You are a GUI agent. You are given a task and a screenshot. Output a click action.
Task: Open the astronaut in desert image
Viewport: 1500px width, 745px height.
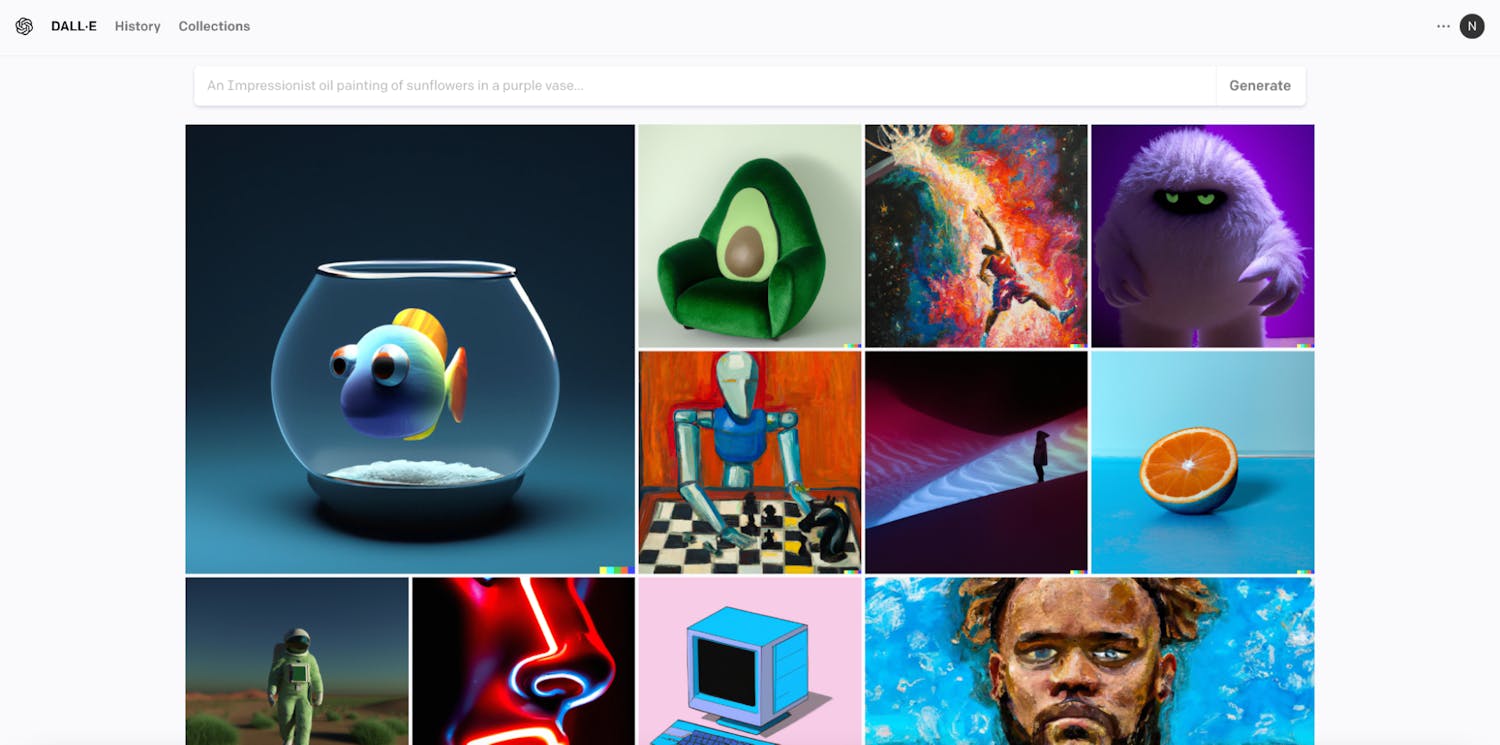[297, 661]
